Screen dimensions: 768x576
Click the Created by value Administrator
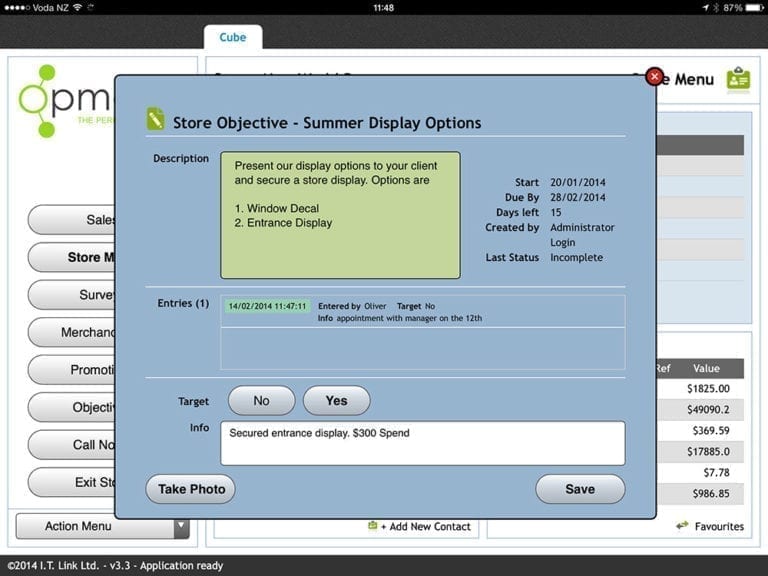click(582, 227)
